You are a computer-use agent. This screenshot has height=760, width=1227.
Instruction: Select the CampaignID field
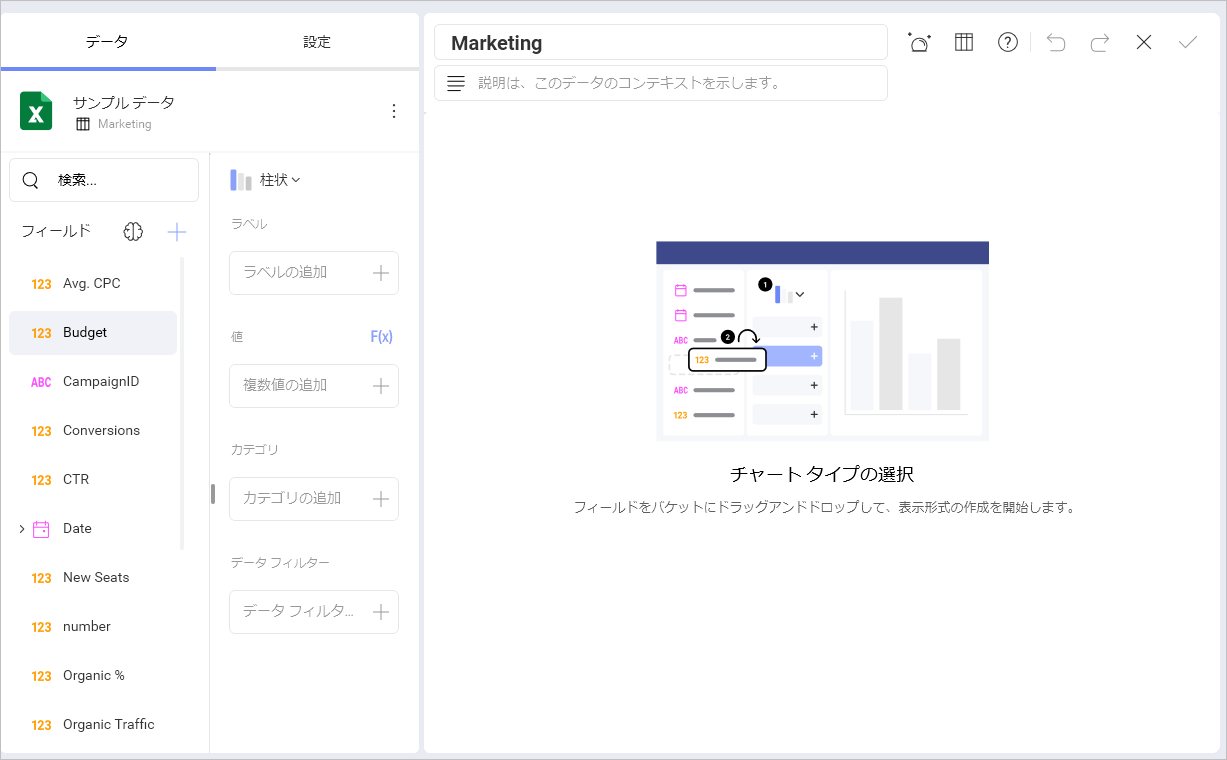[93, 381]
